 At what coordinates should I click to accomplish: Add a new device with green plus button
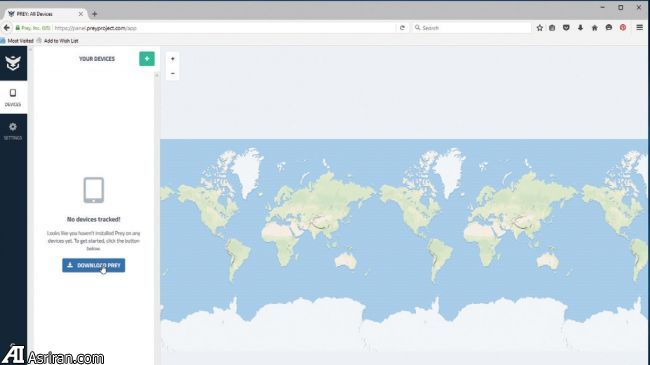pyautogui.click(x=147, y=58)
